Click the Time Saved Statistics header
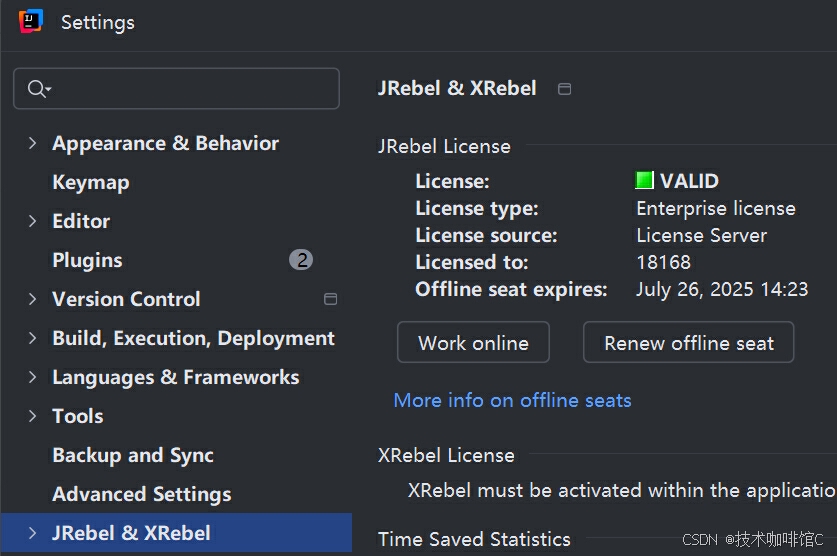This screenshot has width=837, height=556. tap(474, 539)
